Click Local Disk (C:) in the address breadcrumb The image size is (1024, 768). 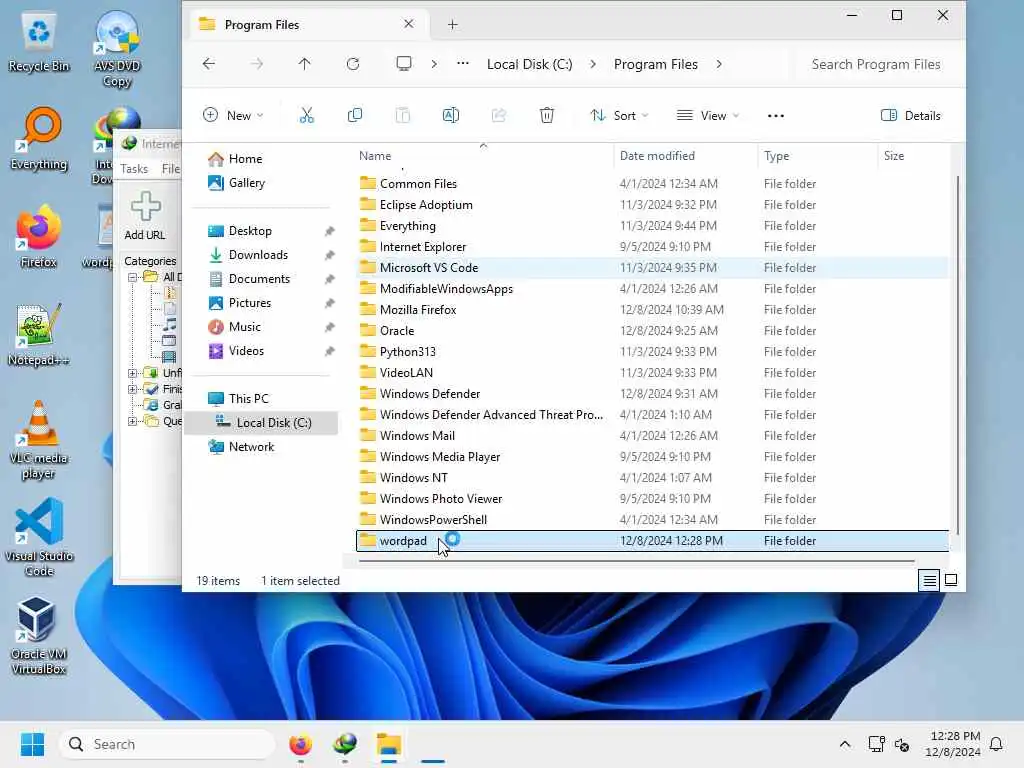tap(530, 64)
